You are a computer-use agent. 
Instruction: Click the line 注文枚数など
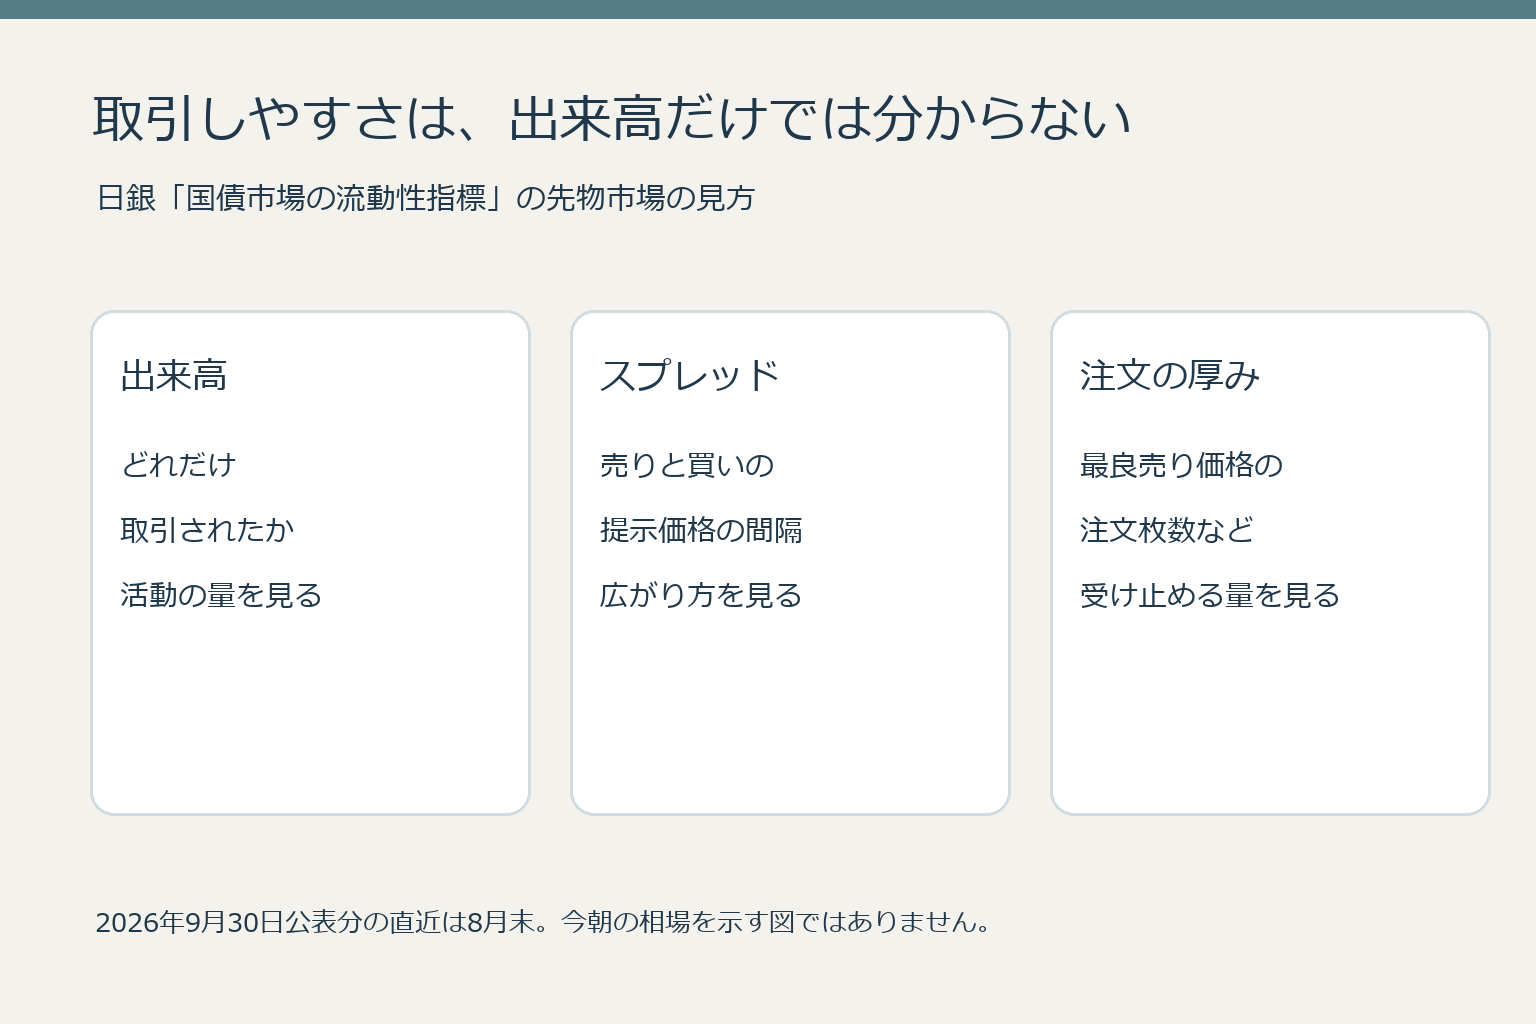tap(1167, 530)
